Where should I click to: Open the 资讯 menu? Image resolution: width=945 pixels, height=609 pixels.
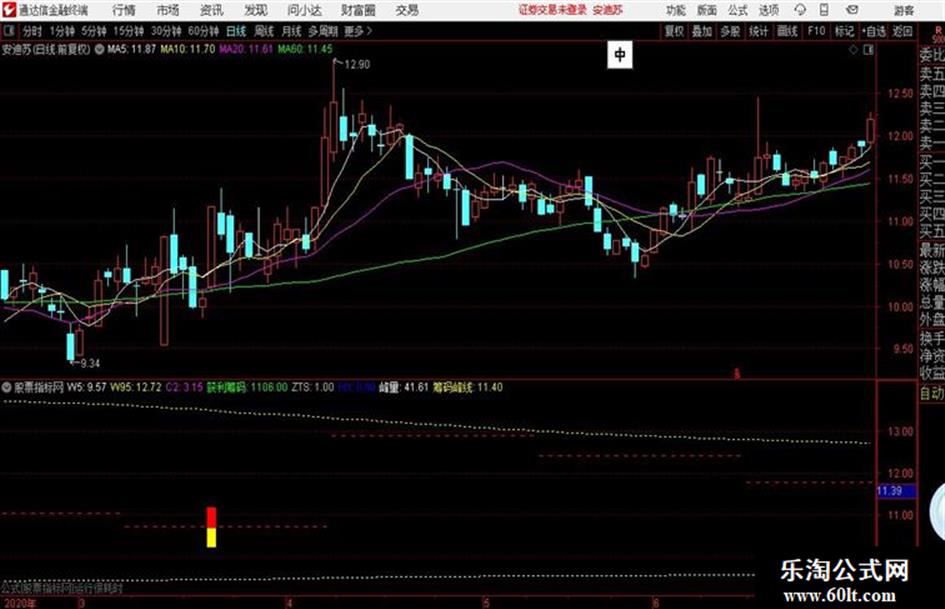[212, 10]
